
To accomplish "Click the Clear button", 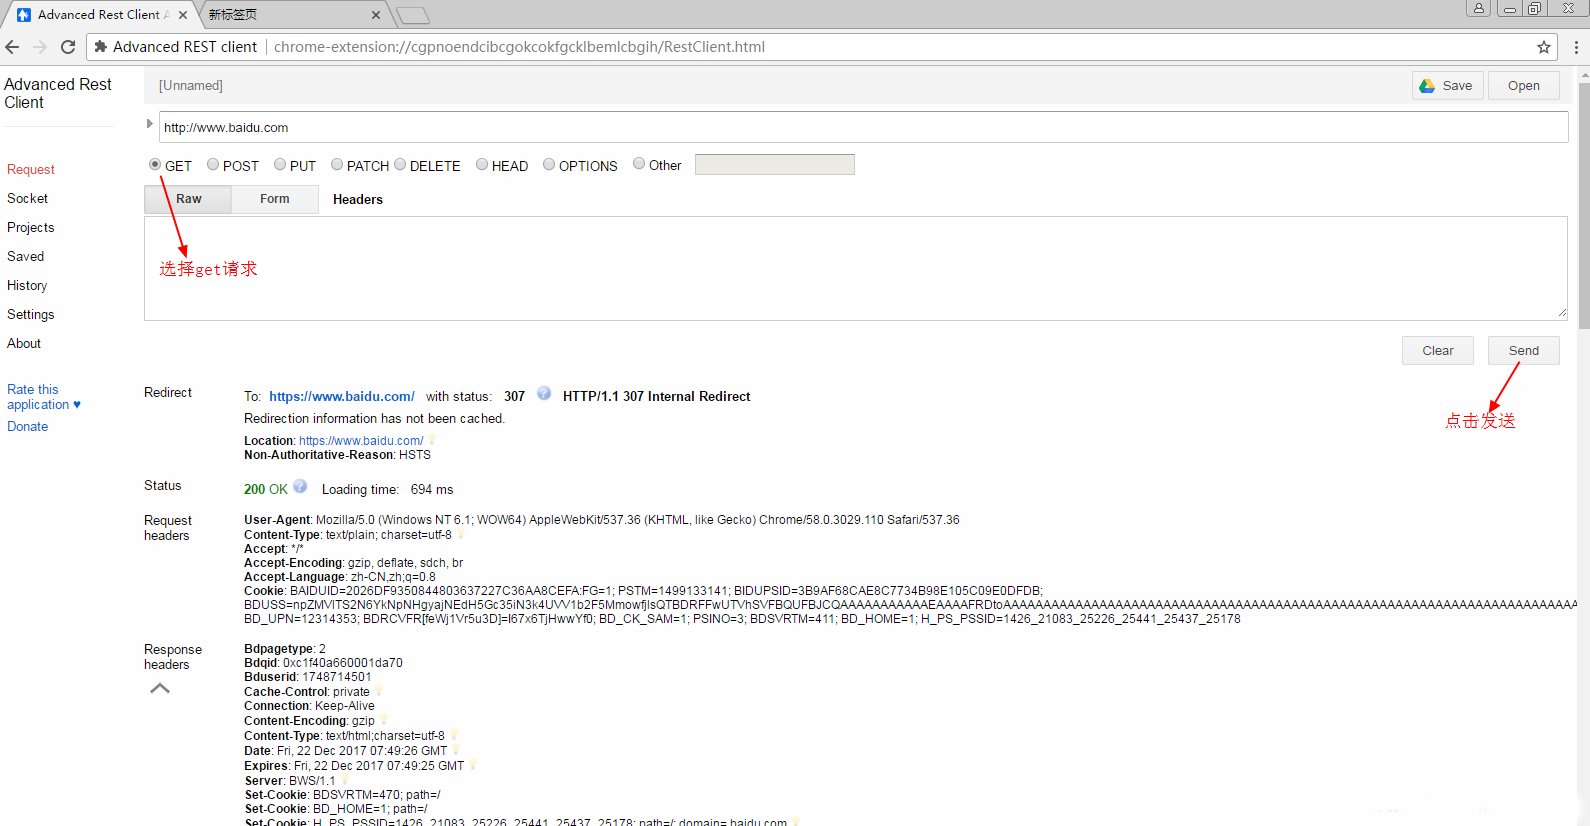I will (x=1437, y=351).
